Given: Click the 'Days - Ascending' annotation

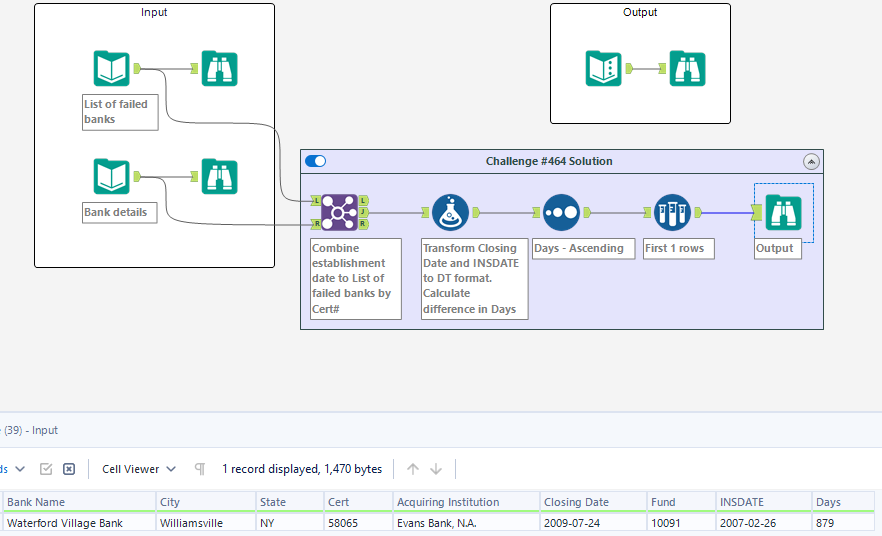Looking at the screenshot, I should (583, 249).
